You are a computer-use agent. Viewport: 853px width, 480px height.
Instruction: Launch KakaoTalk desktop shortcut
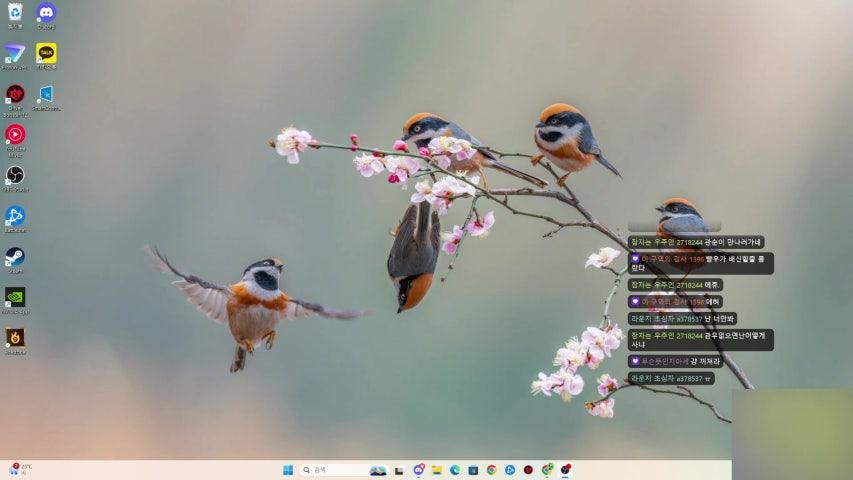pyautogui.click(x=46, y=56)
